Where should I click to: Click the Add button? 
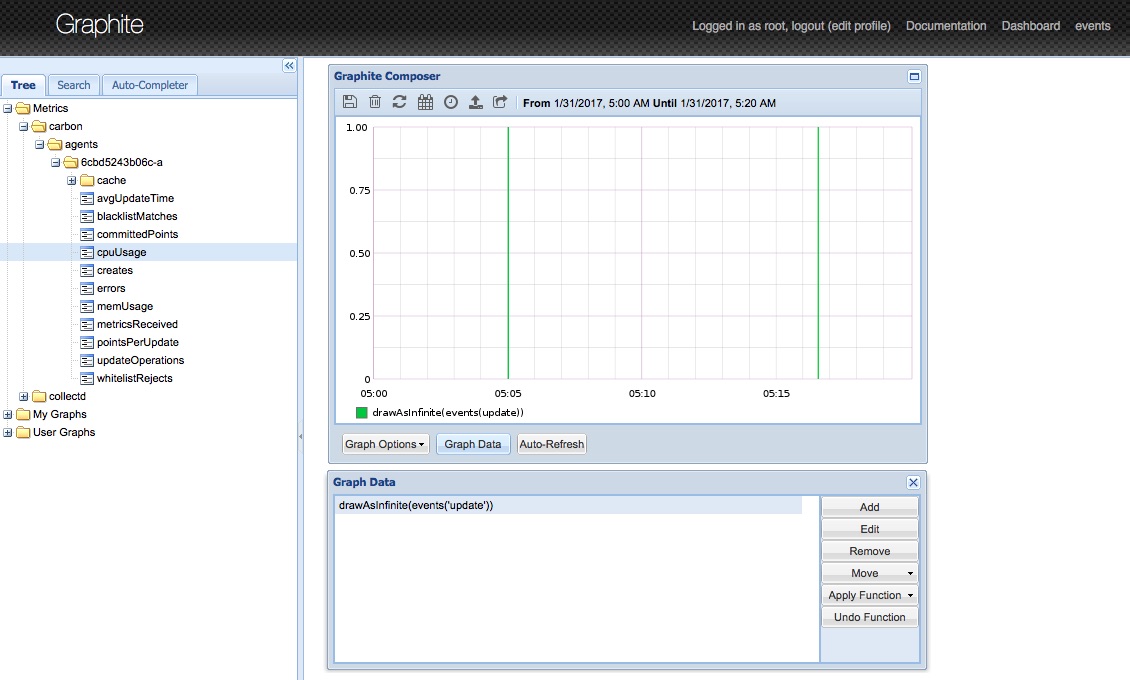point(870,507)
